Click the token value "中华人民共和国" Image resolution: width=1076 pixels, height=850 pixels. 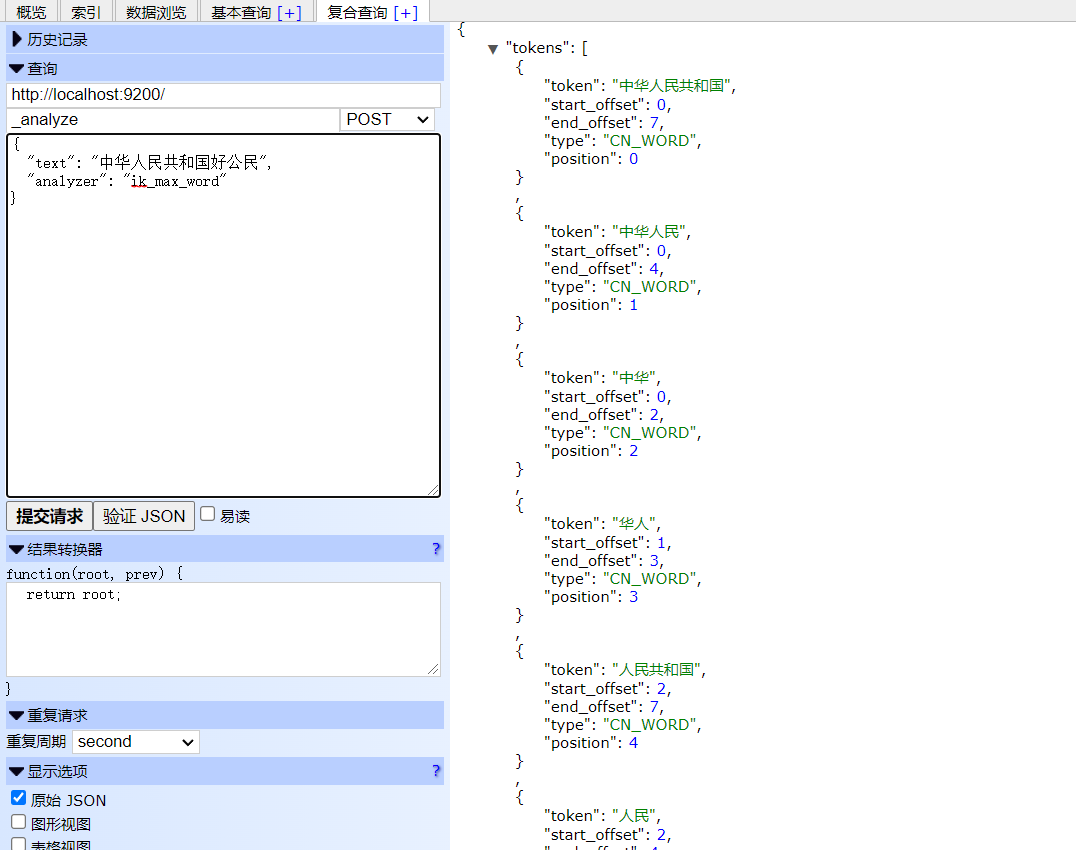(670, 86)
